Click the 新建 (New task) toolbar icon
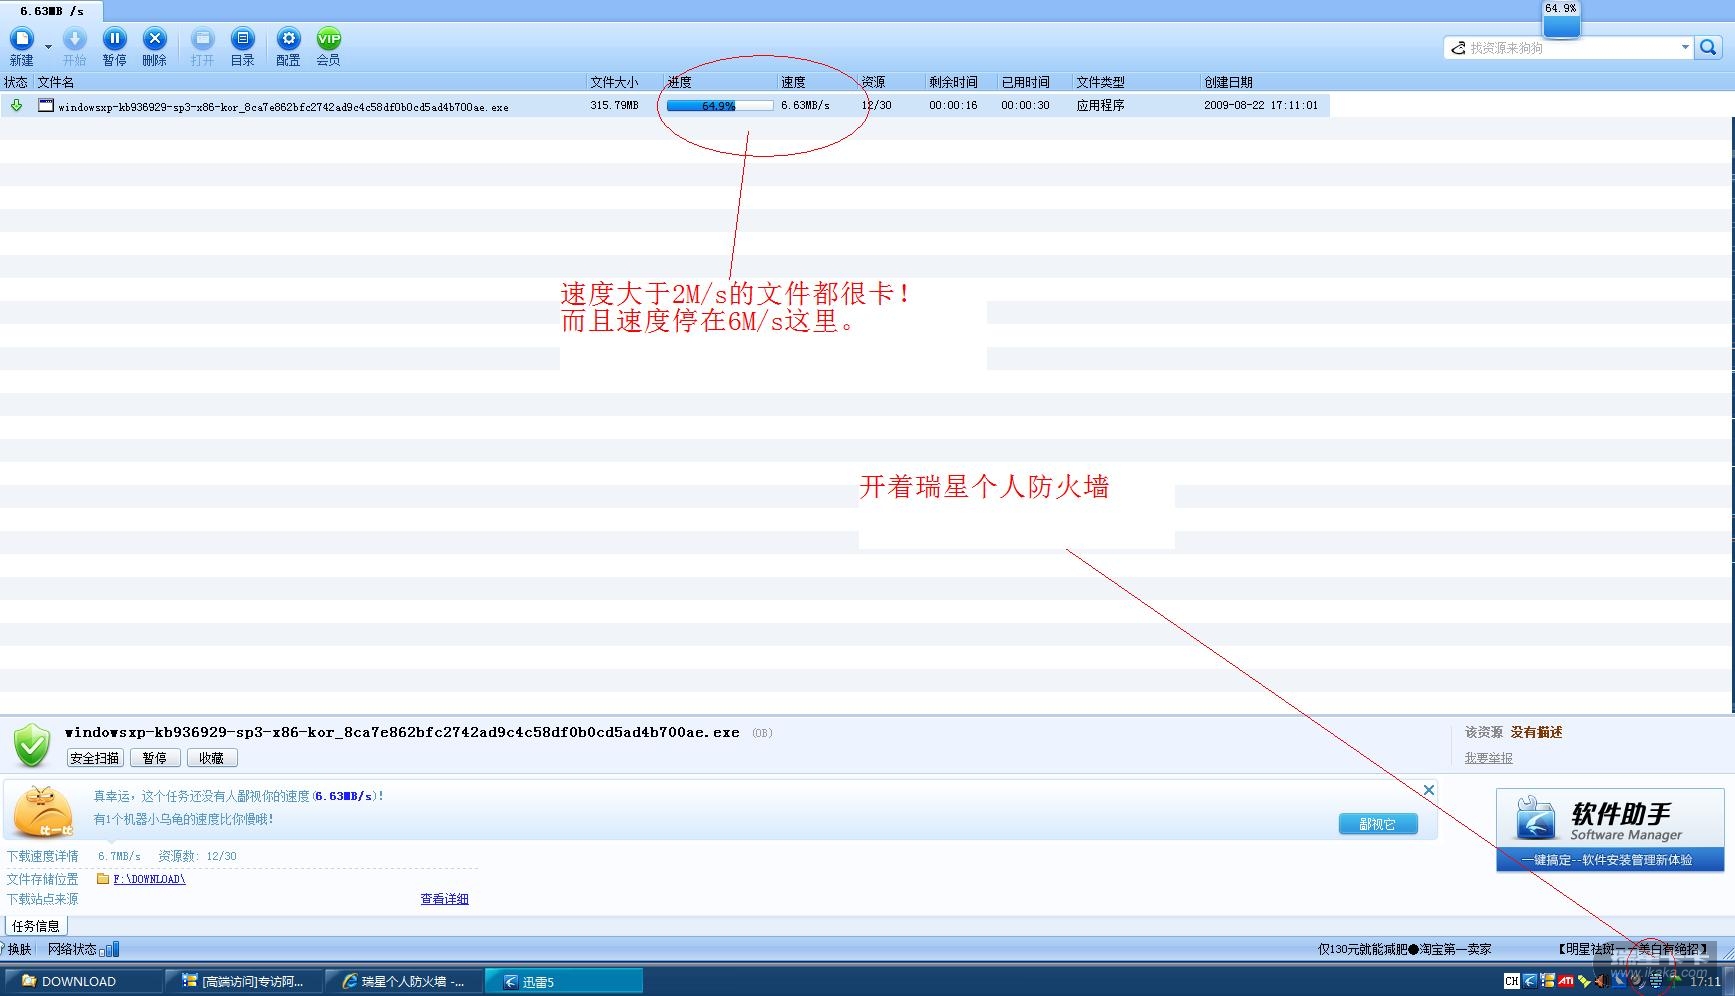This screenshot has height=996, width=1735. coord(22,40)
